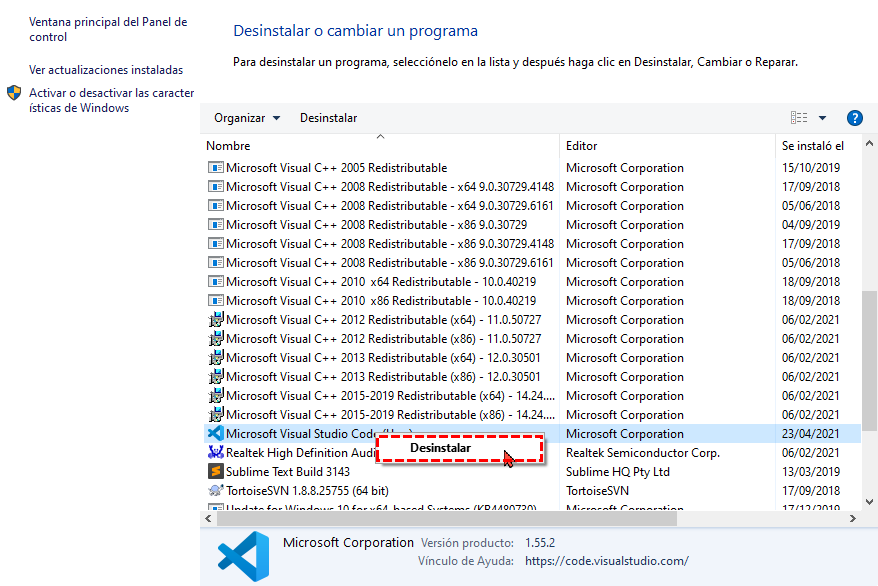Select Visual C++ 2010 x86 Redistributable entry
Image resolution: width=878 pixels, height=586 pixels.
(x=381, y=301)
